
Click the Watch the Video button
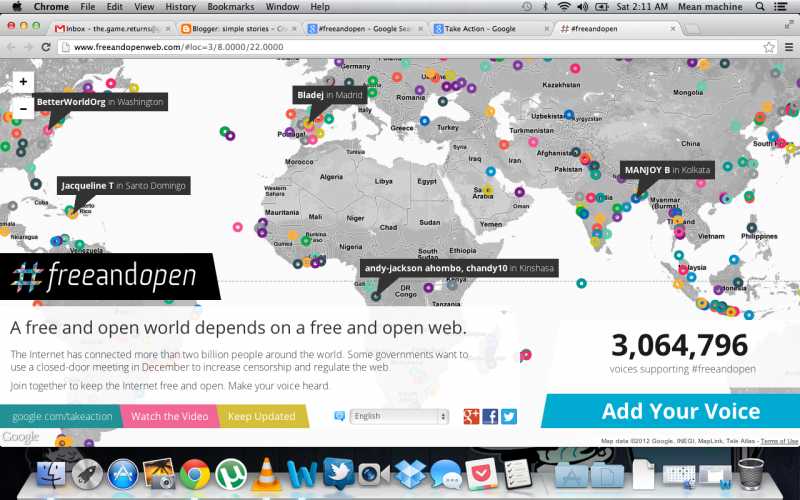point(169,416)
